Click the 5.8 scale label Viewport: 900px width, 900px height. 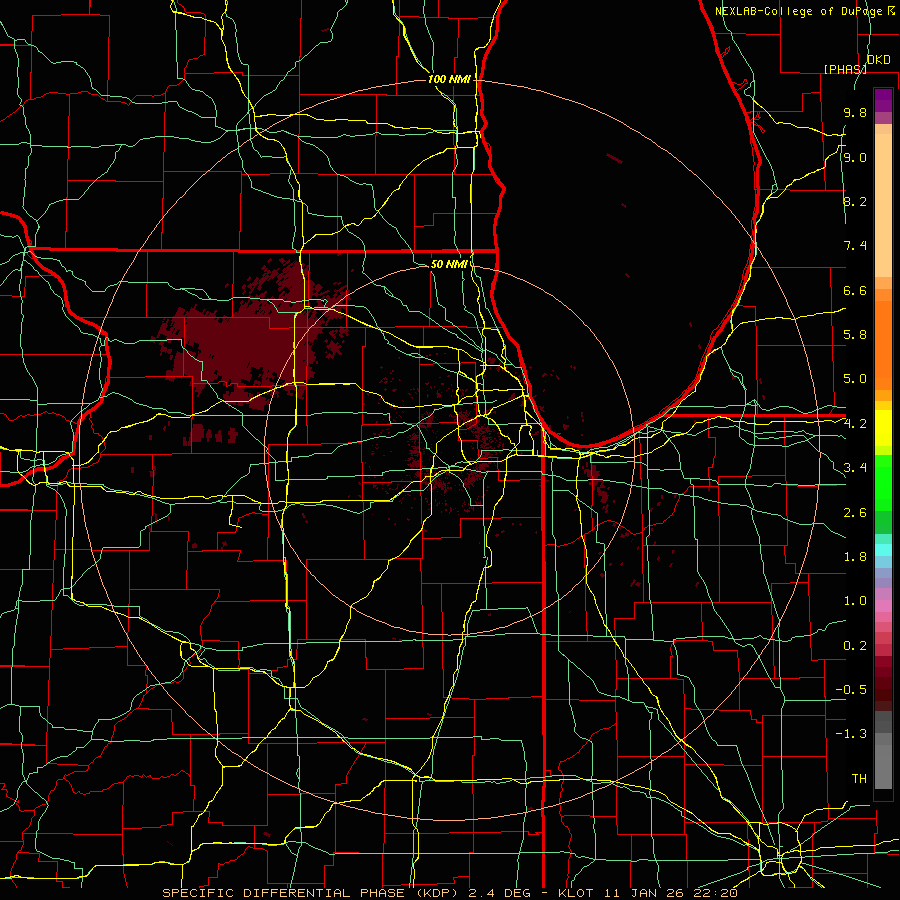855,335
